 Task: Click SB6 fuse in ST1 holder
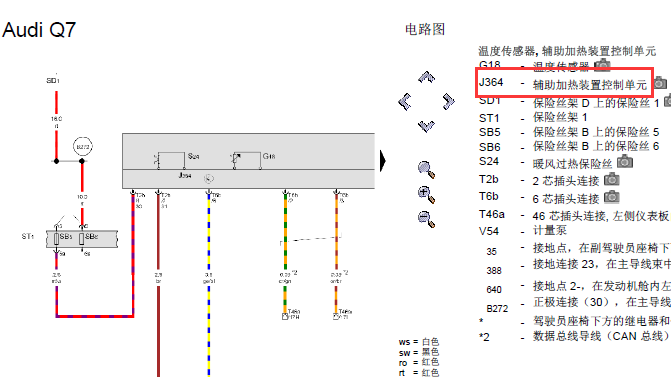(x=82, y=238)
